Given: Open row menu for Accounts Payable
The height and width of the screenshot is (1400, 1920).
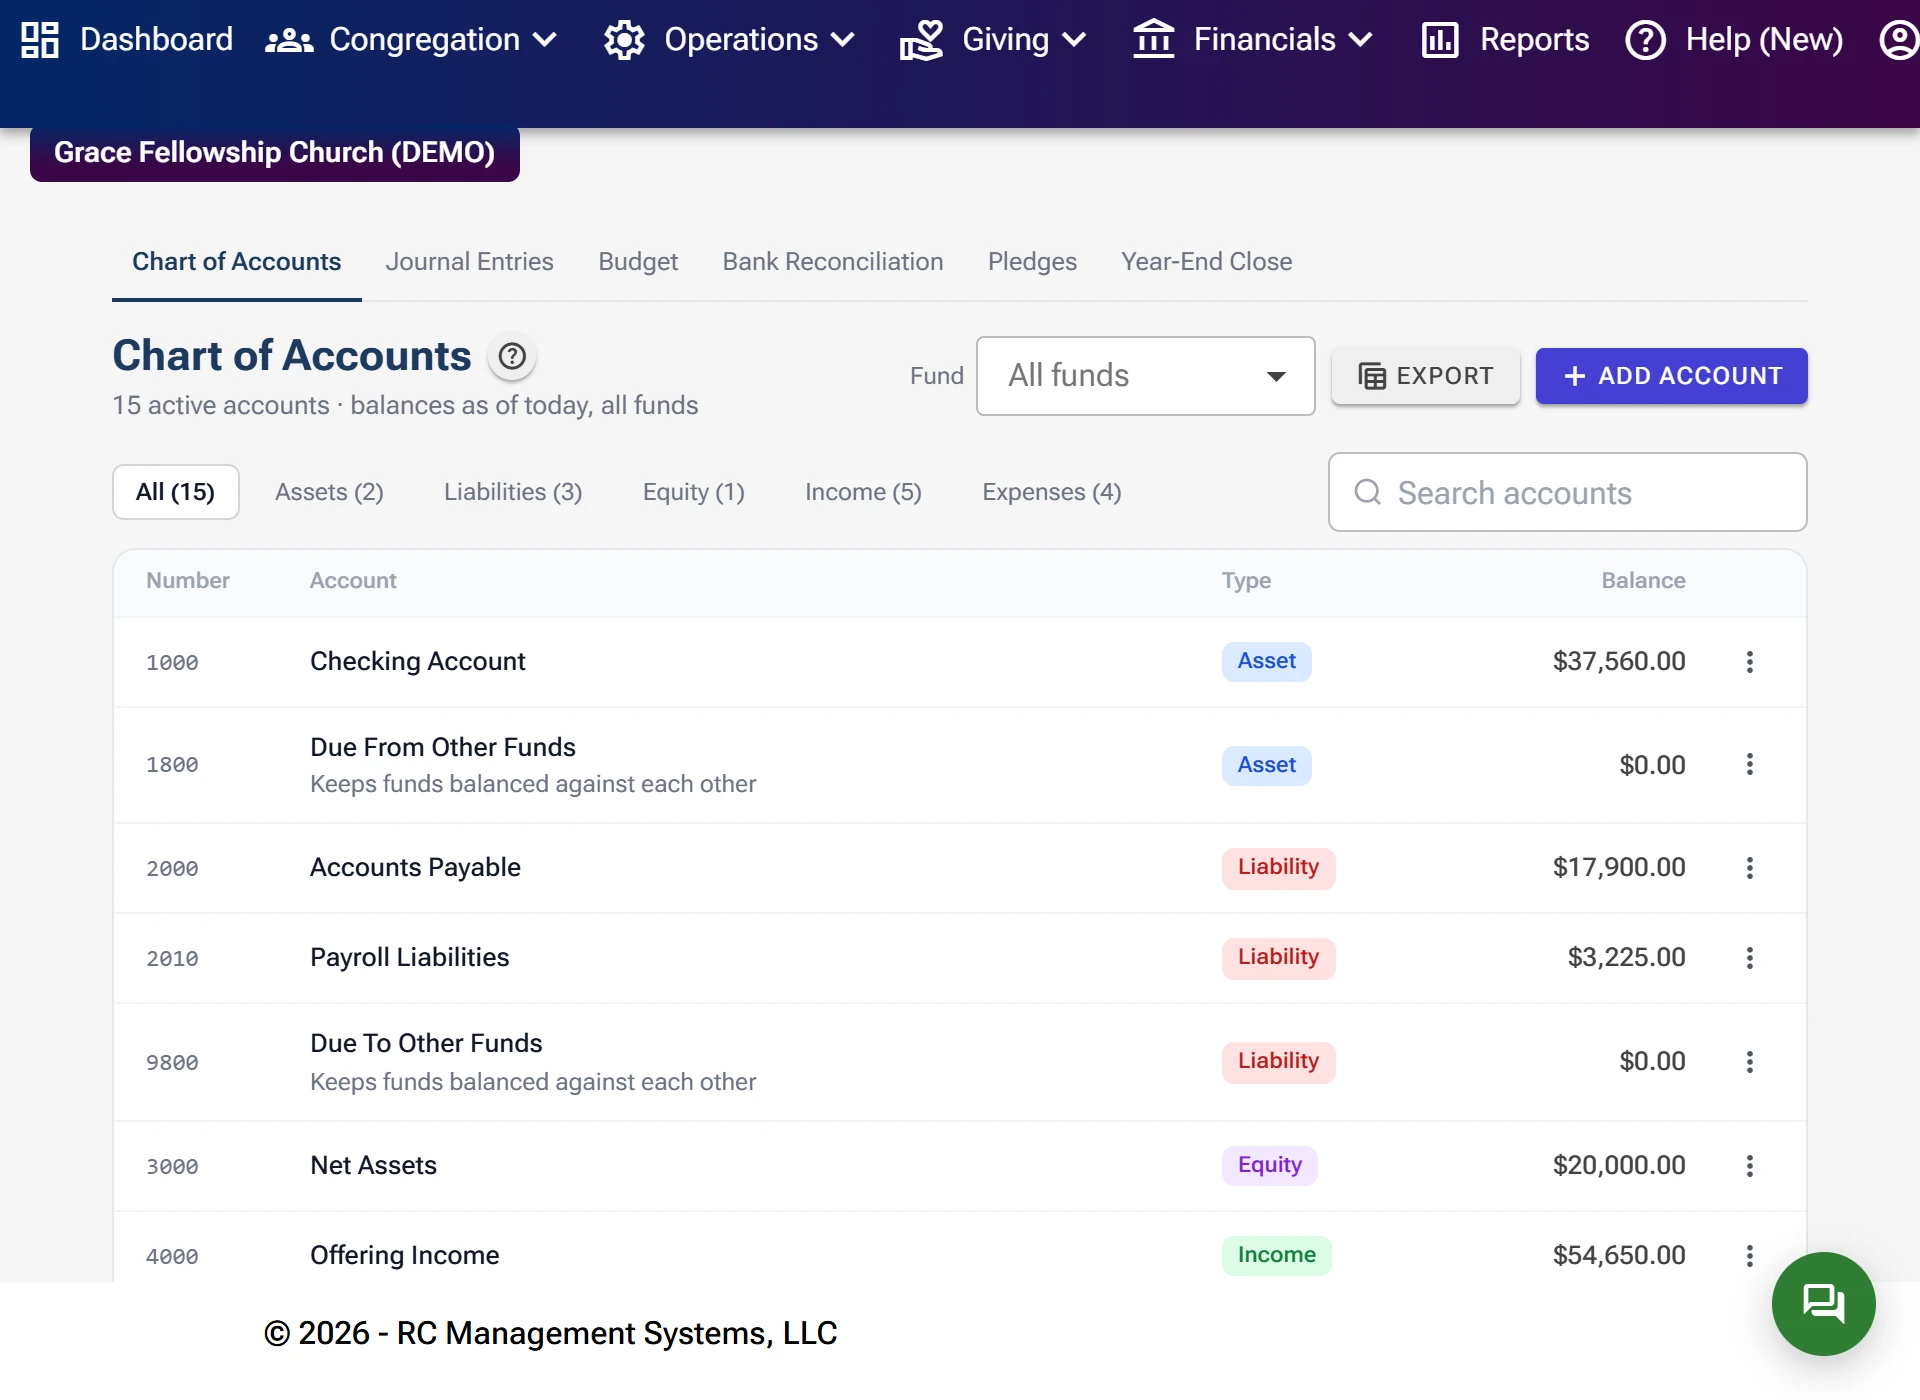Looking at the screenshot, I should coord(1749,868).
